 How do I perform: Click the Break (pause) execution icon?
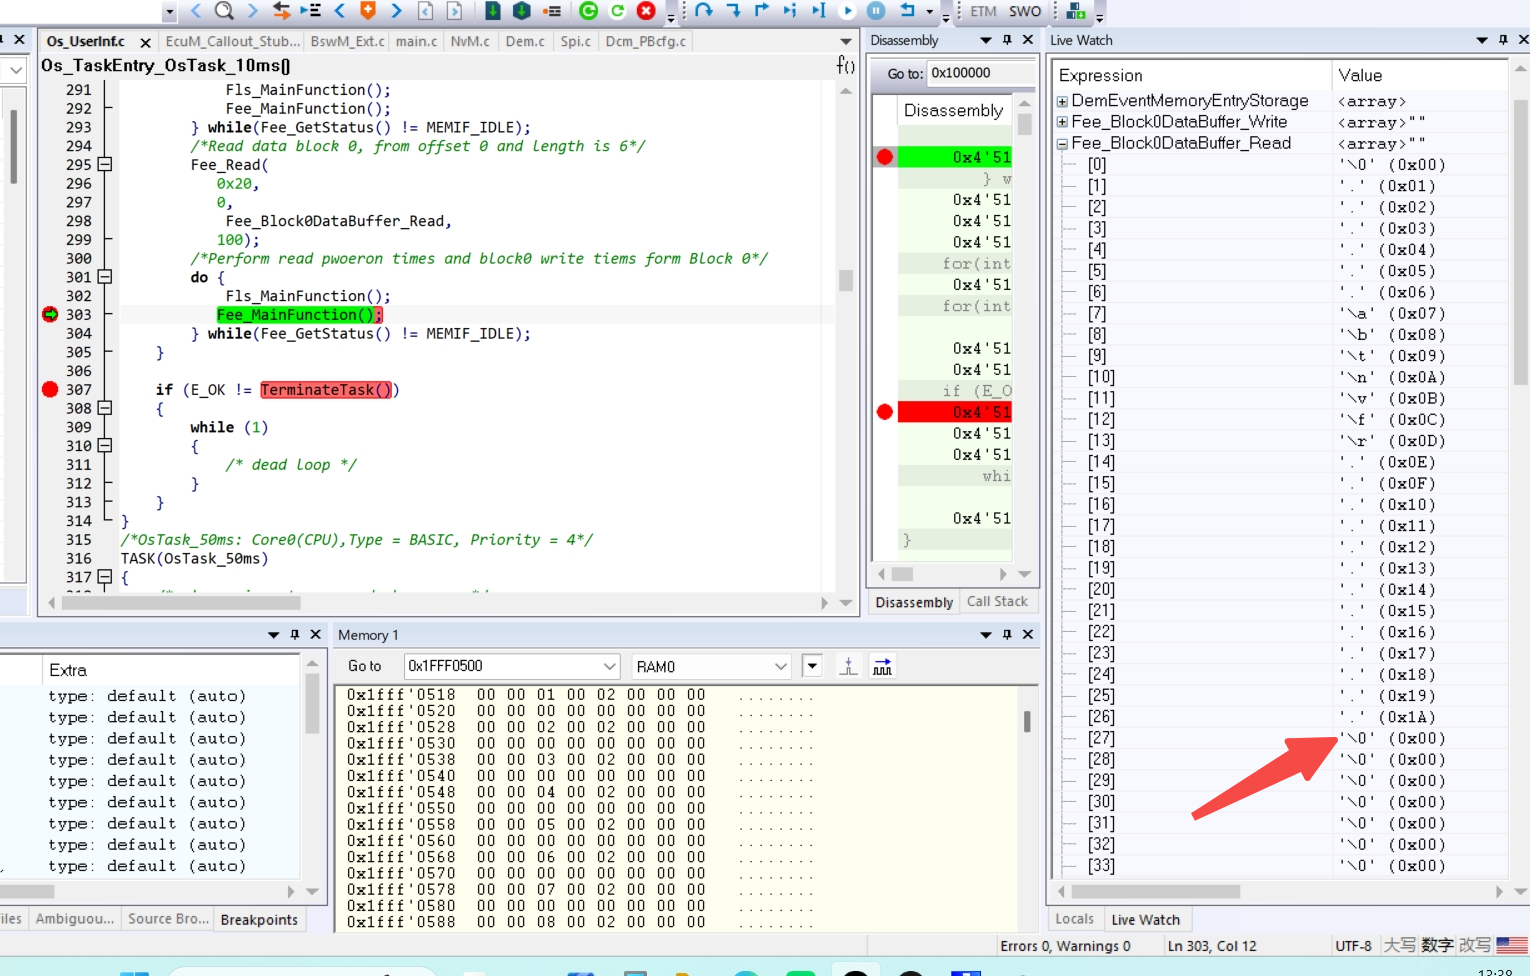click(876, 11)
